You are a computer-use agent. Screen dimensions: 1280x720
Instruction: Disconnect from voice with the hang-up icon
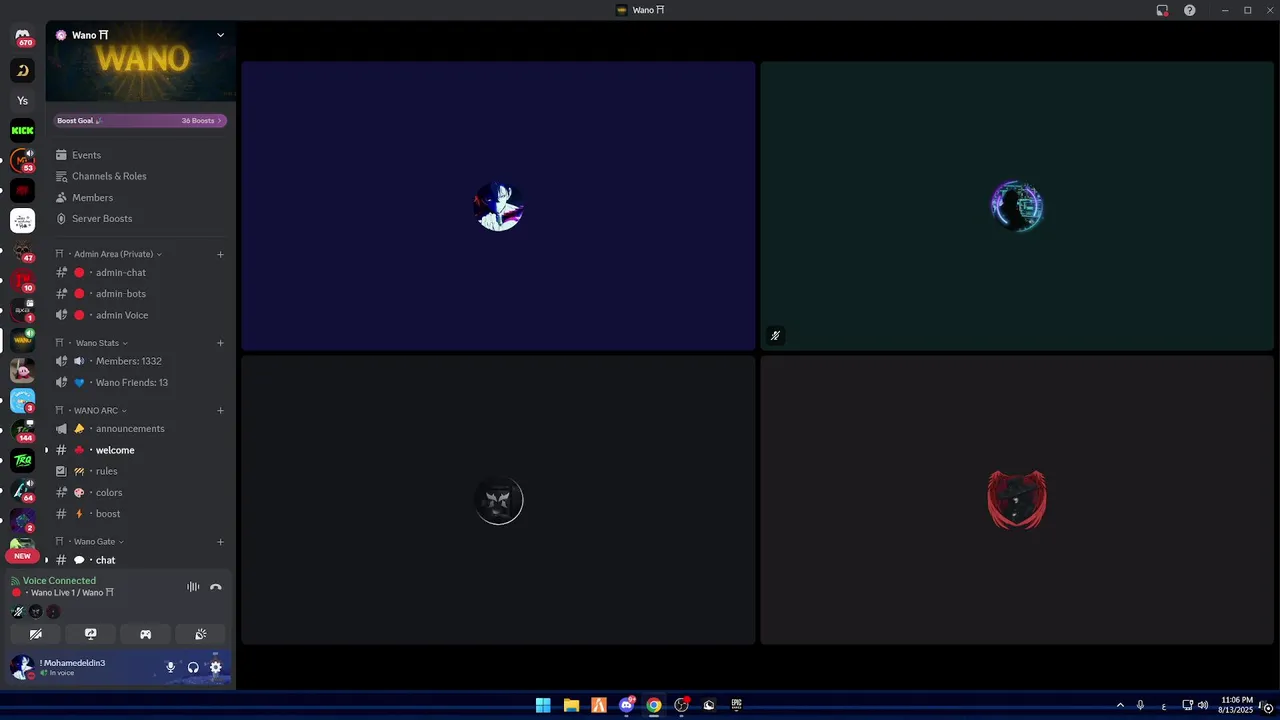pos(215,587)
